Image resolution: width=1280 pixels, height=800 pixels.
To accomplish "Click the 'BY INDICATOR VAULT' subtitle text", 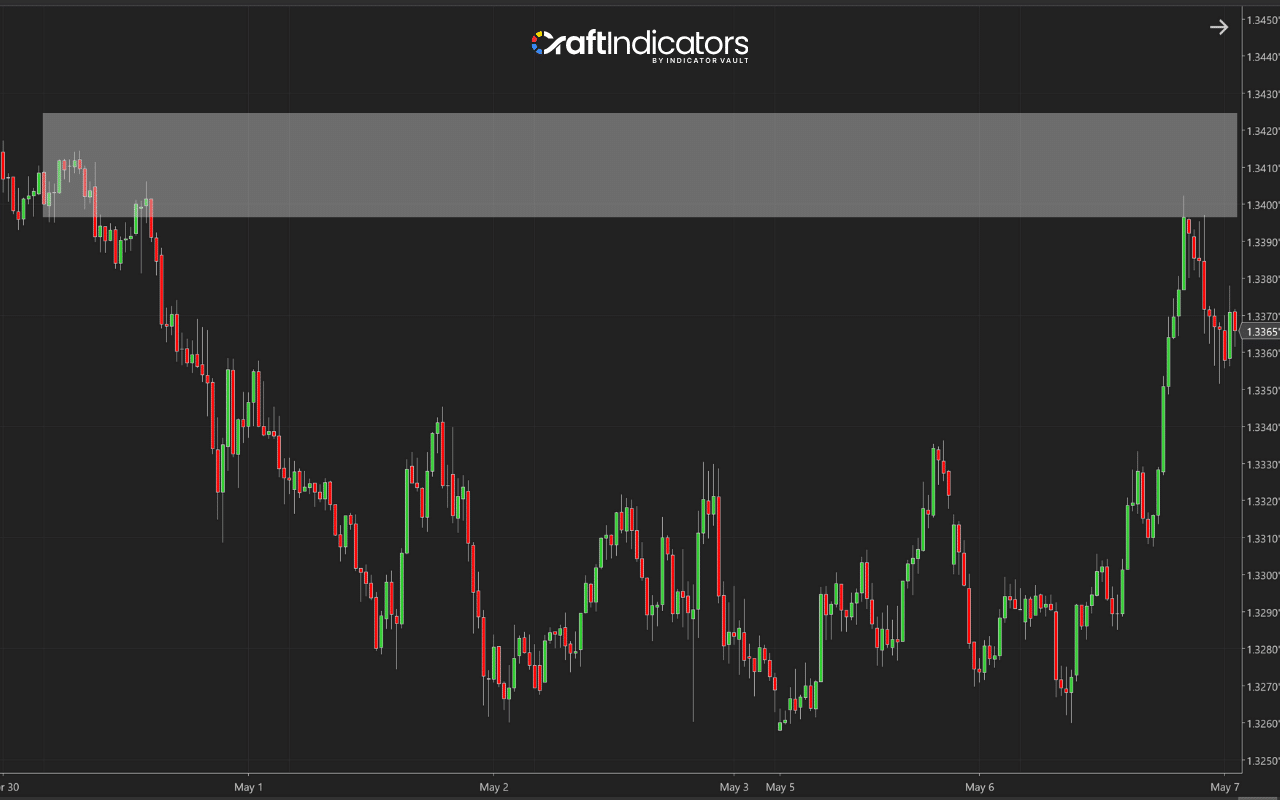I will click(x=701, y=61).
